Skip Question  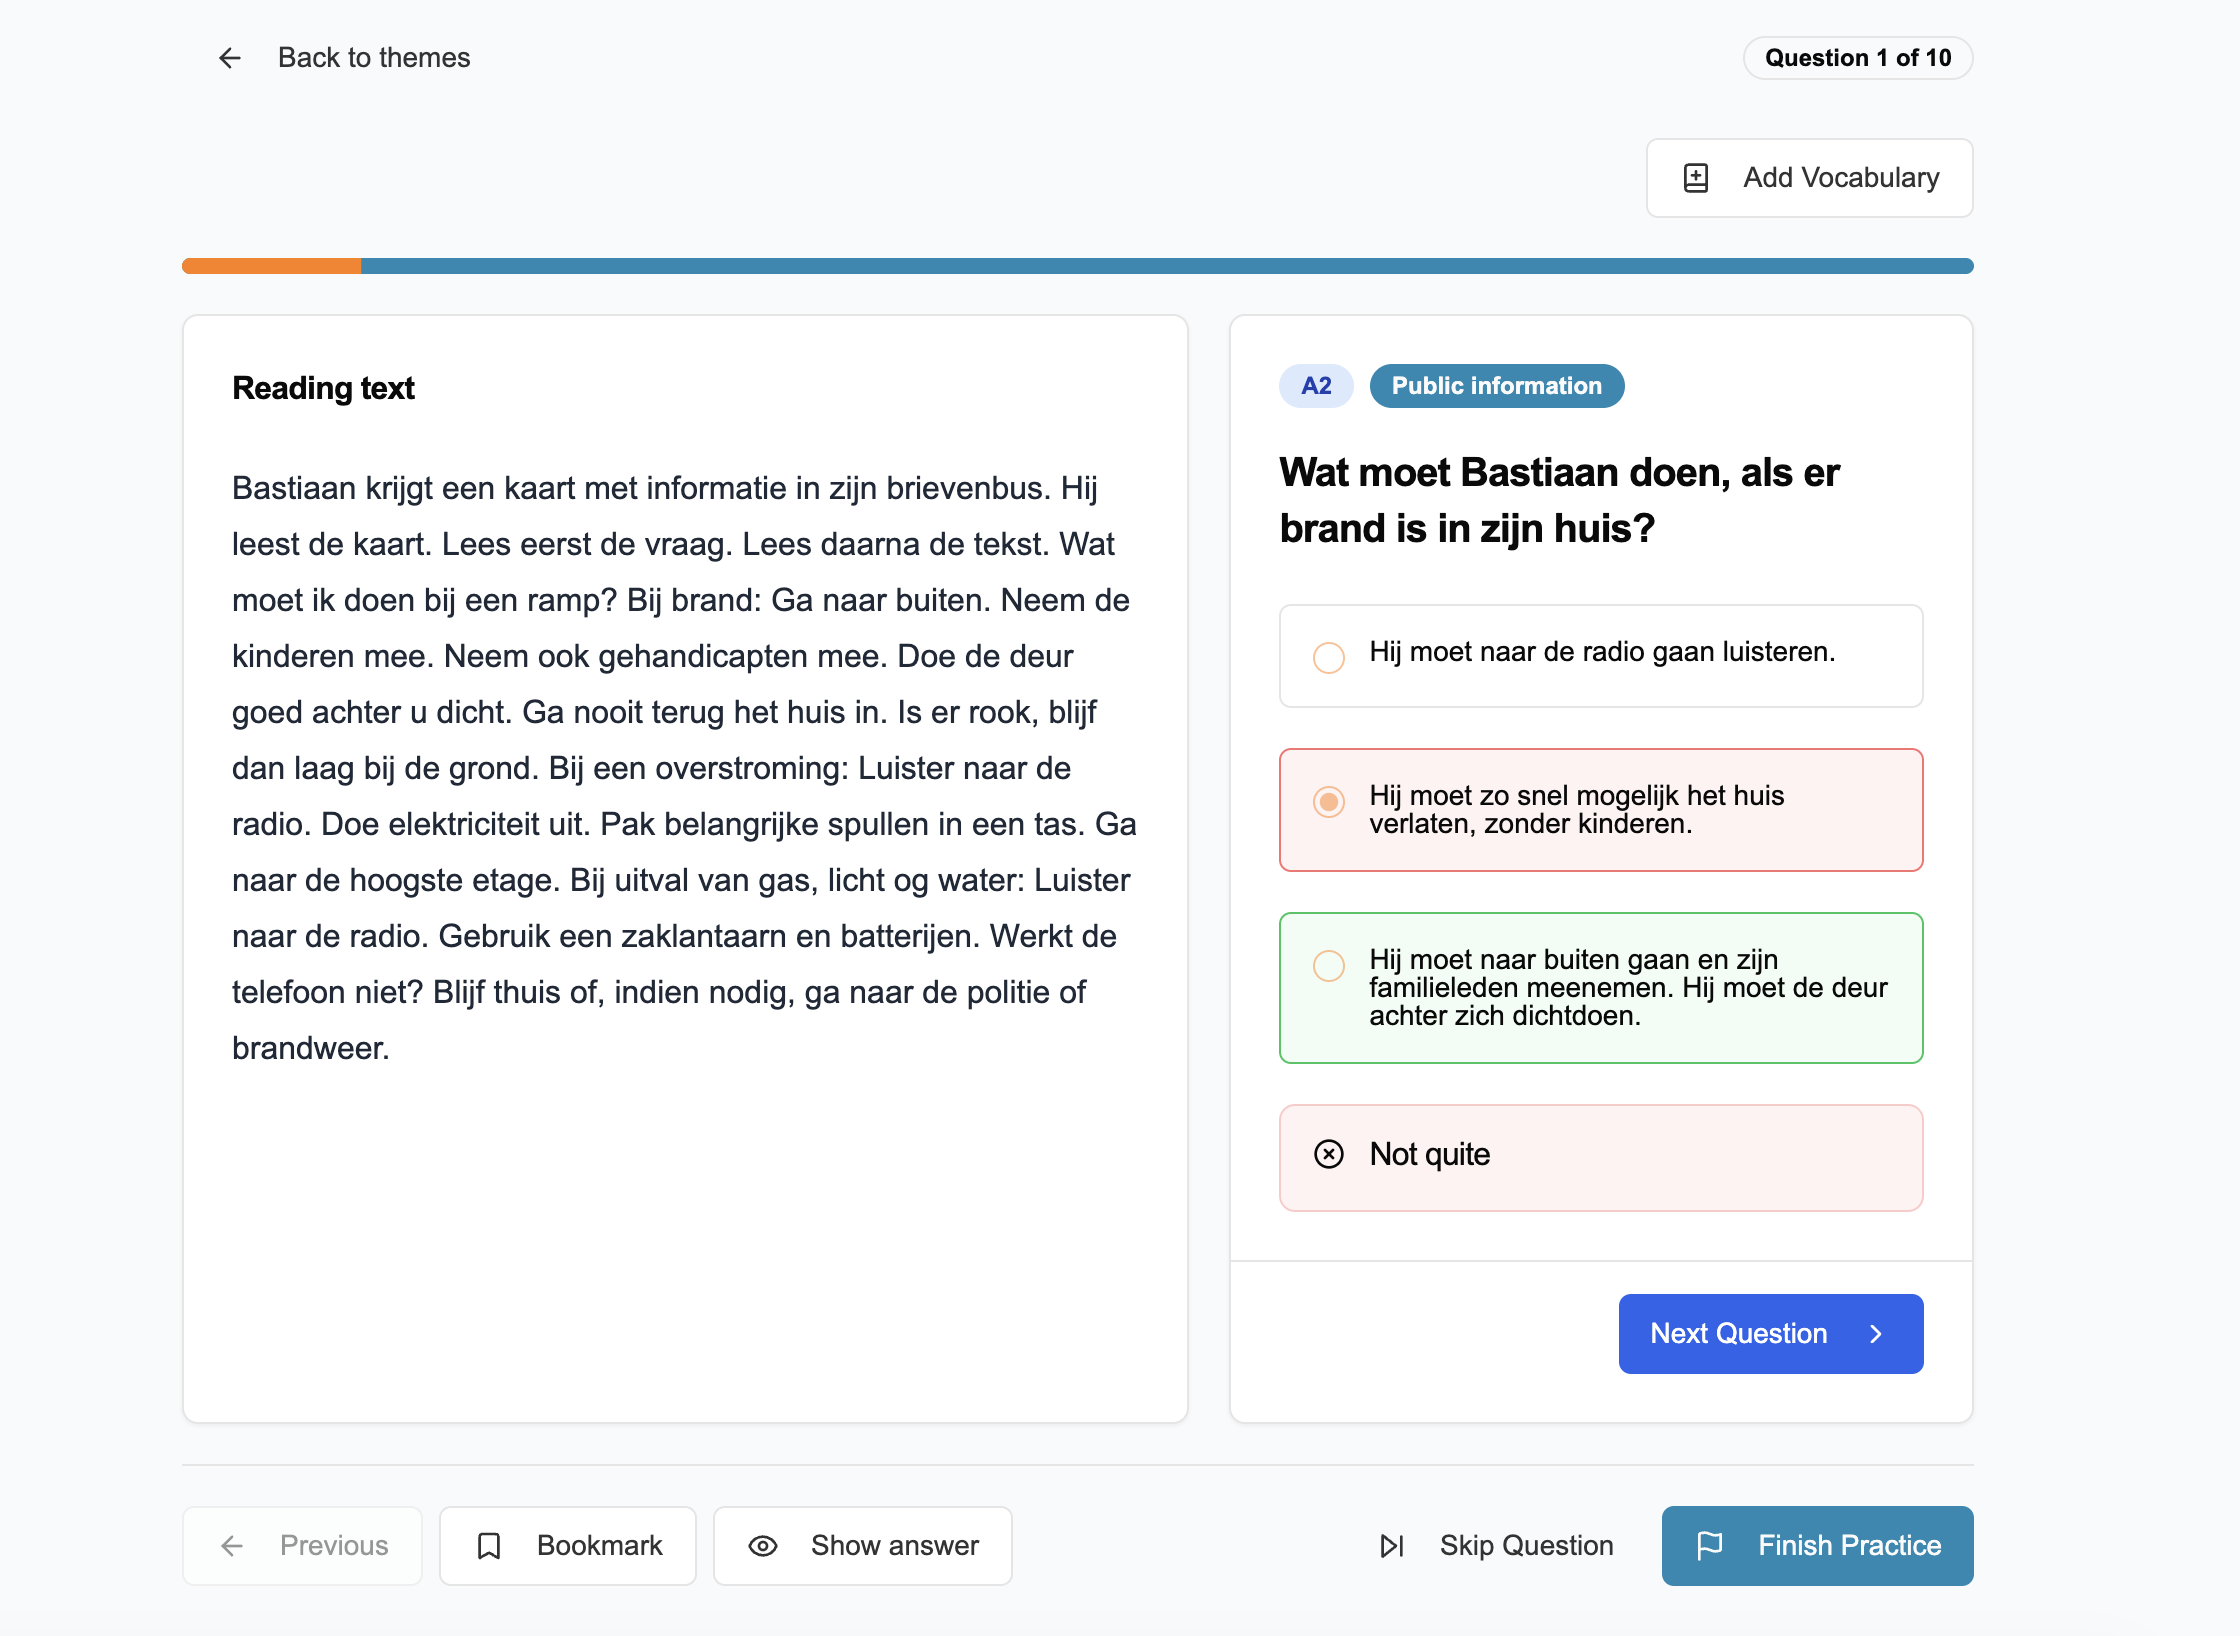click(x=1495, y=1546)
